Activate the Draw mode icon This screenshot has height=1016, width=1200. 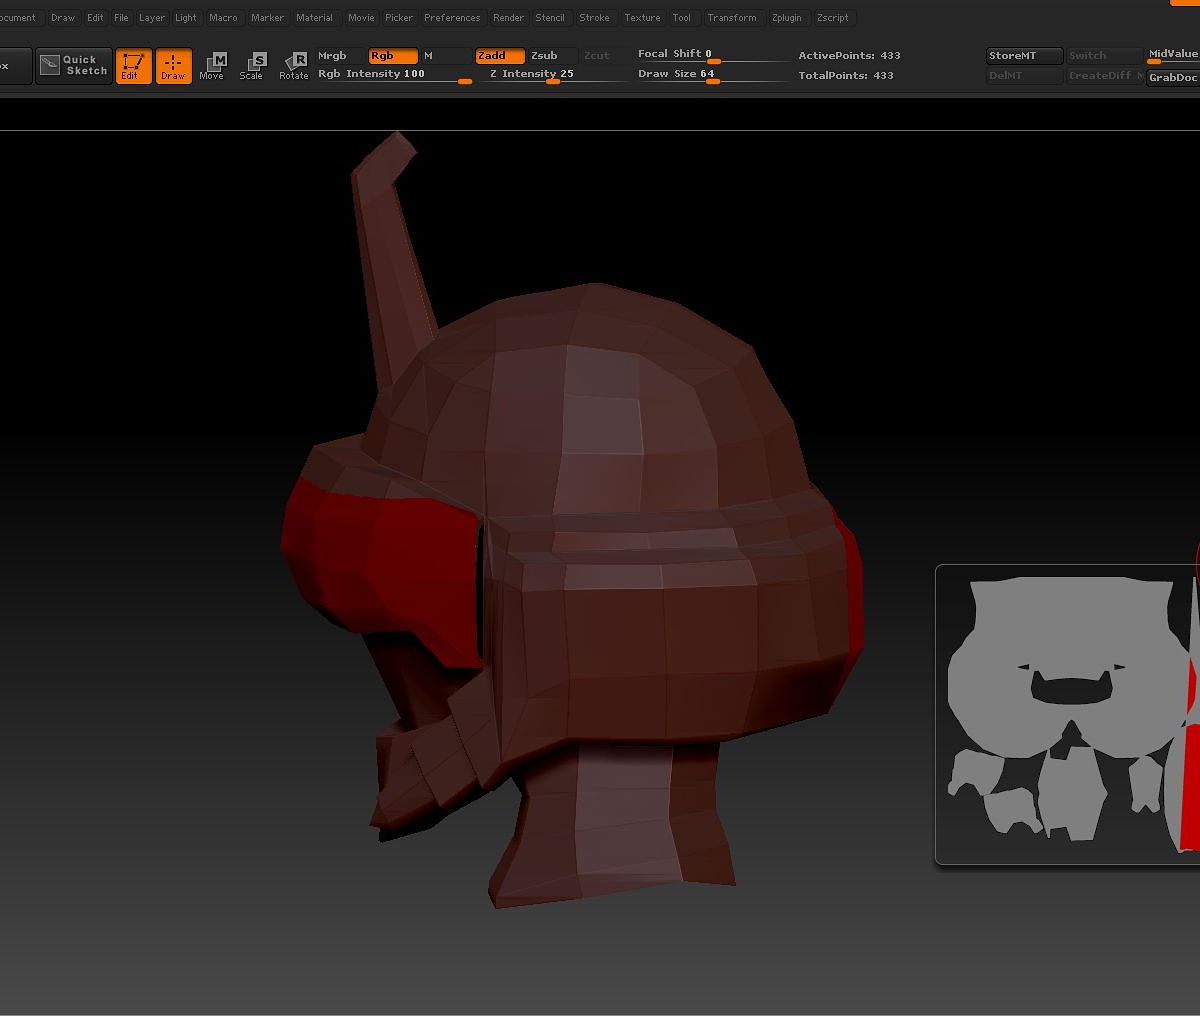[173, 65]
